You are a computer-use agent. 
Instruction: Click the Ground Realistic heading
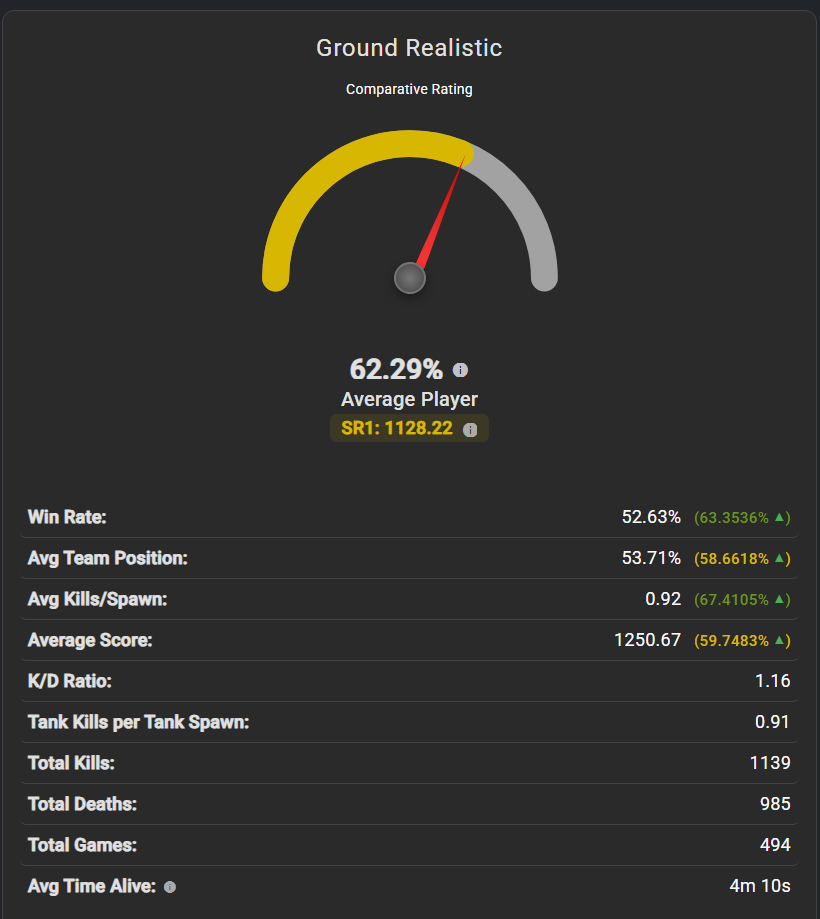point(409,47)
